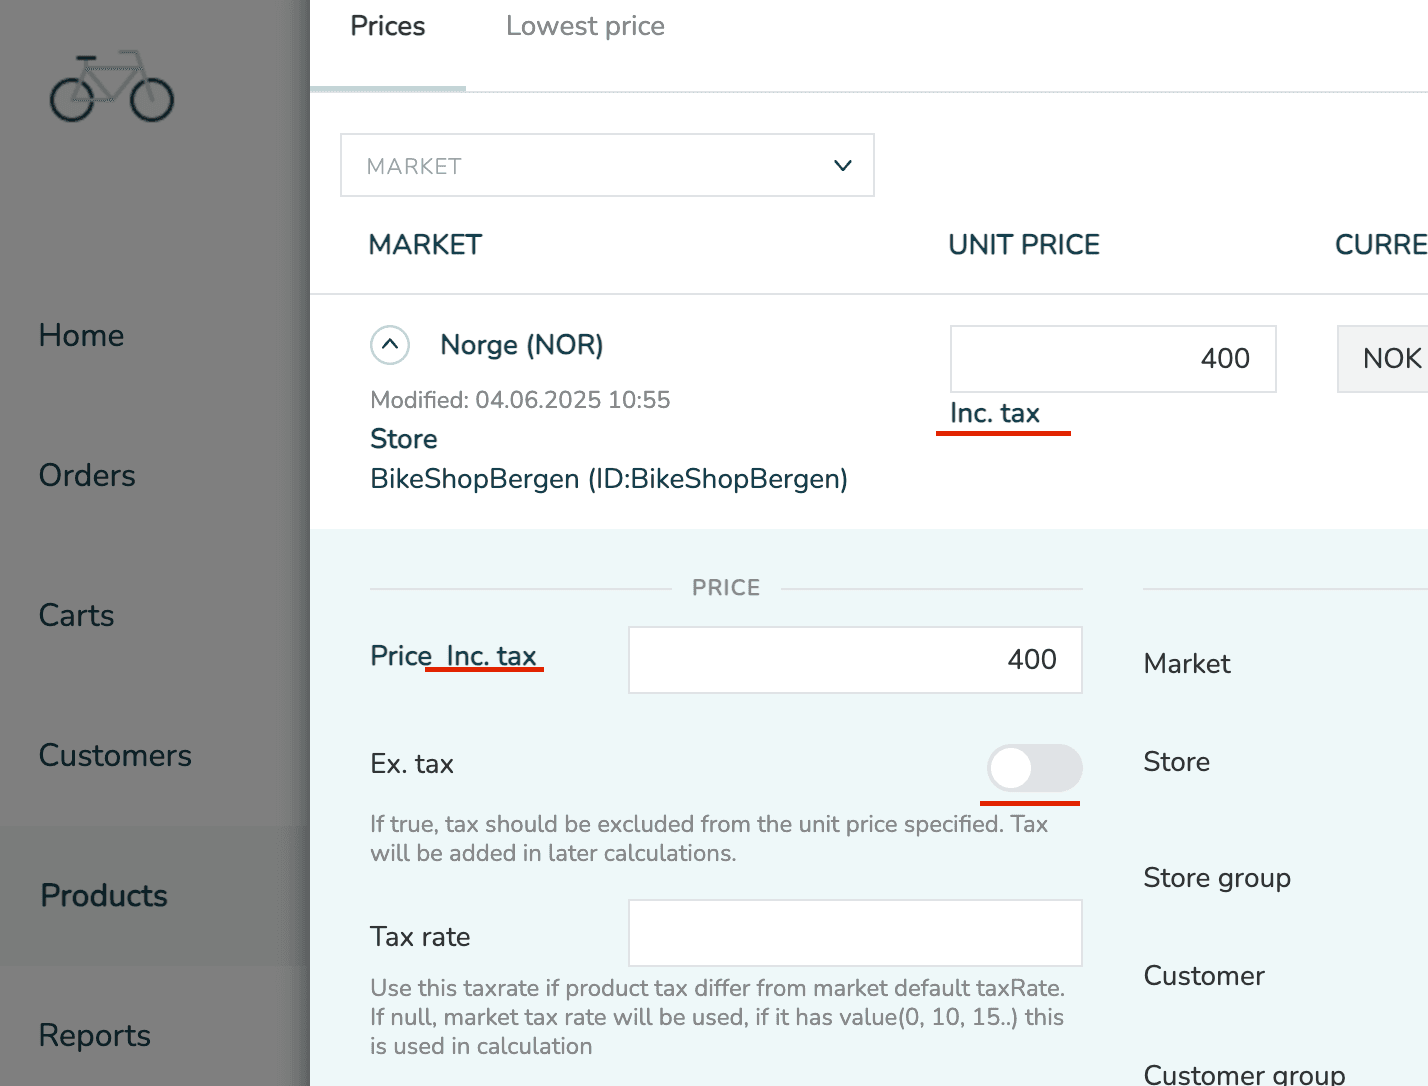Click the Norge (NOR) market name
Viewport: 1428px width, 1086px height.
[x=521, y=345]
